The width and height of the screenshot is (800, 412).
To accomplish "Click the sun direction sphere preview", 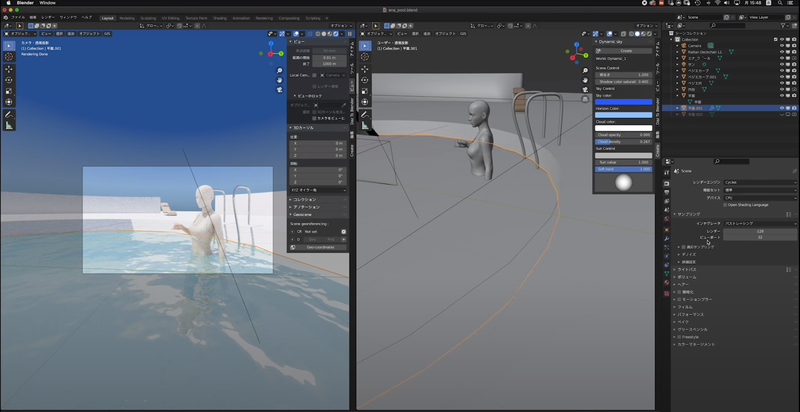I will coord(623,182).
